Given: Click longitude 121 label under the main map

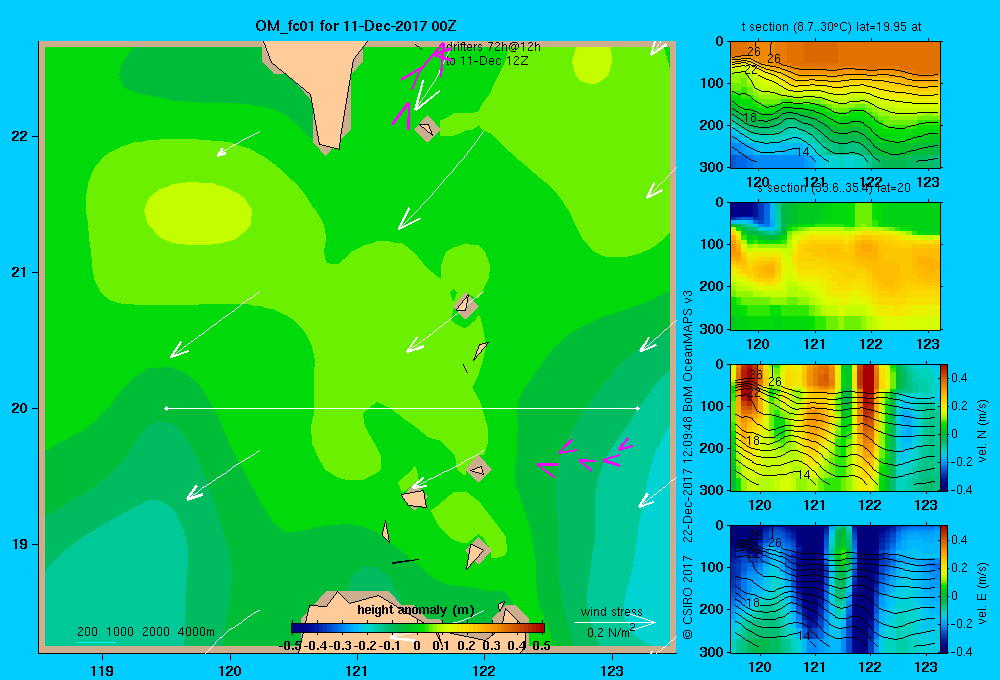Looking at the screenshot, I should tap(357, 670).
